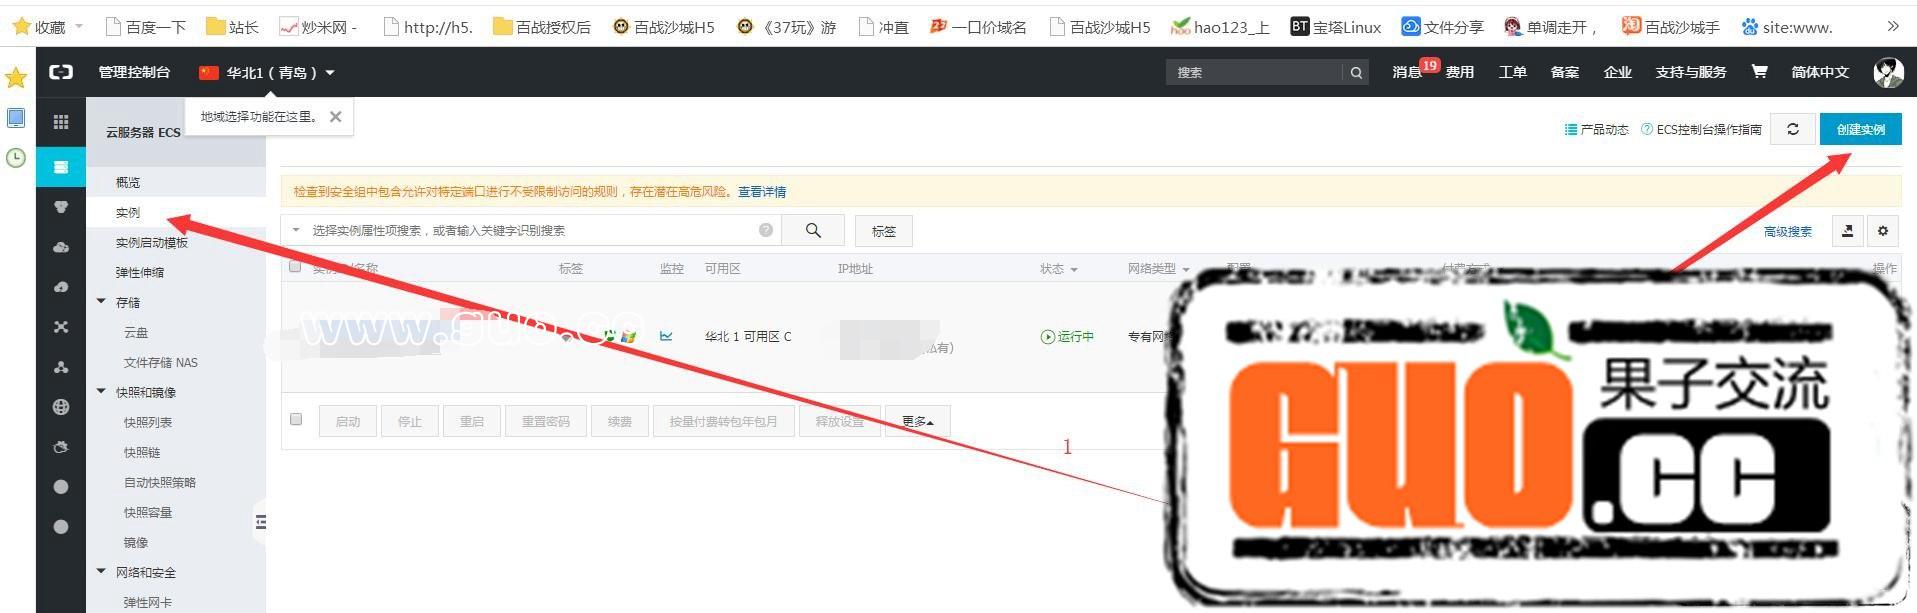Image resolution: width=1917 pixels, height=613 pixels.
Task: Click the 重启 batch button
Action: click(472, 421)
